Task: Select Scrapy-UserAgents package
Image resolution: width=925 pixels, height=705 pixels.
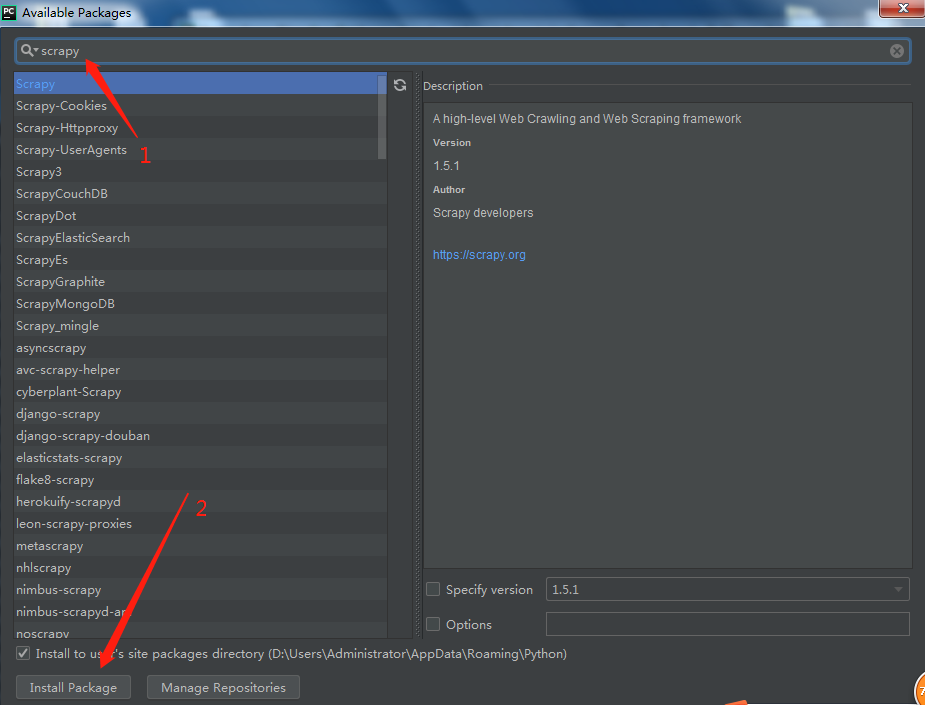Action: [x=200, y=150]
